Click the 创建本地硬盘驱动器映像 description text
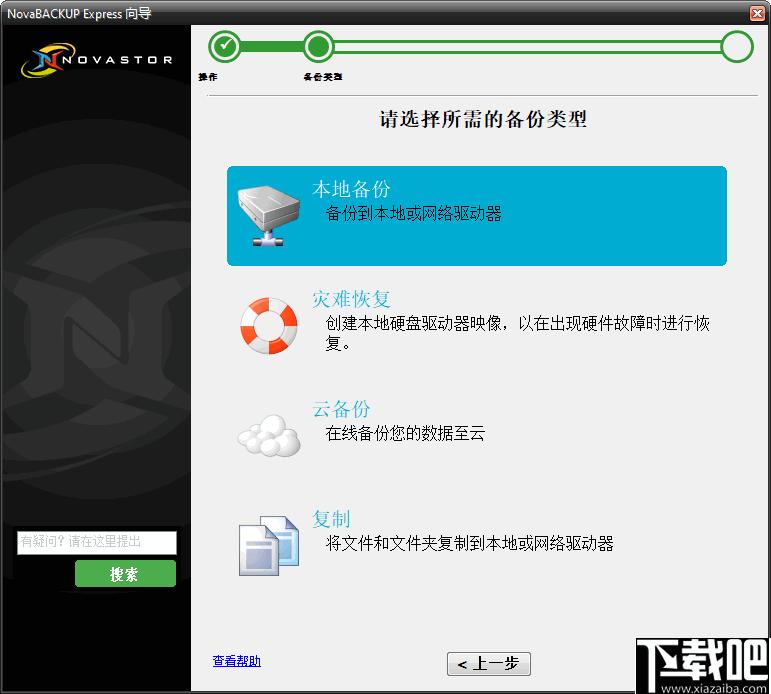Viewport: 771px width, 694px height. coord(517,333)
